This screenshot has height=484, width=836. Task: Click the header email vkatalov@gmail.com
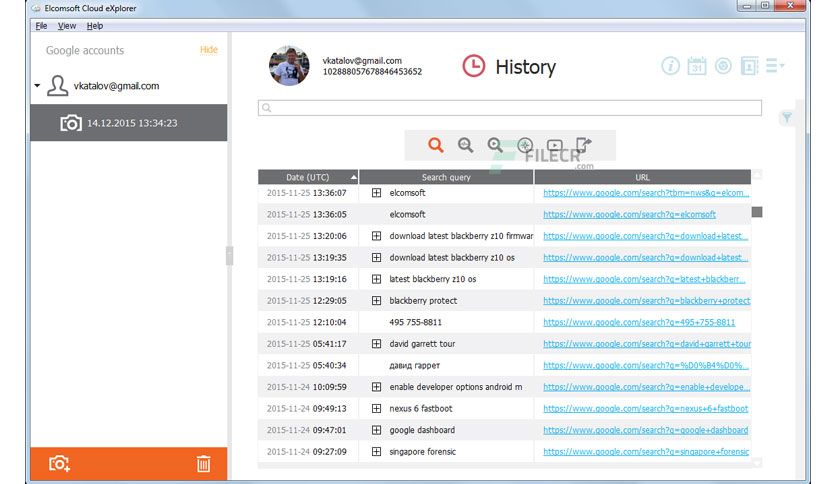coord(362,61)
